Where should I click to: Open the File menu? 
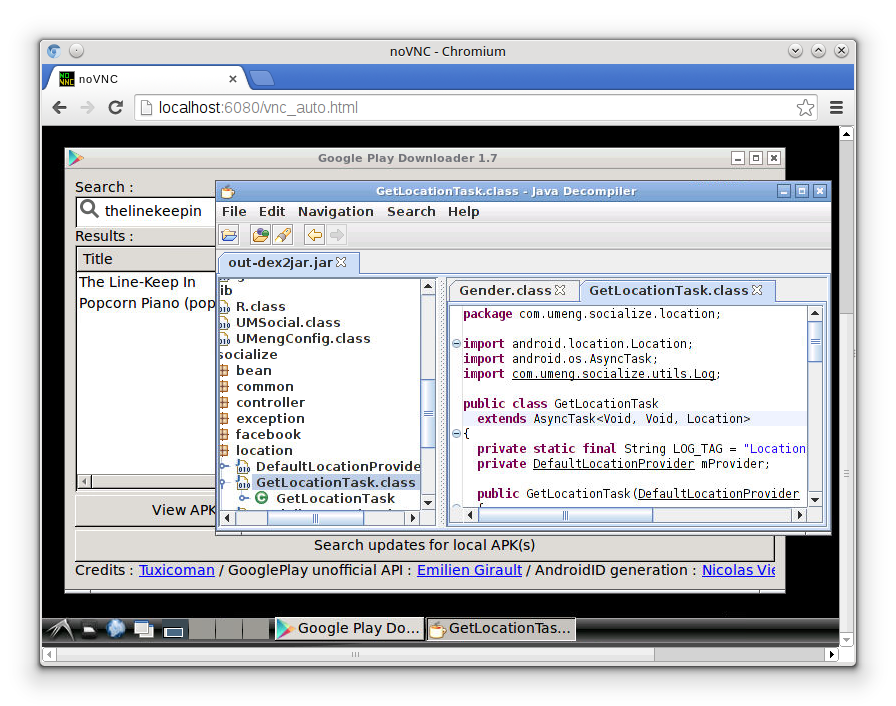234,211
